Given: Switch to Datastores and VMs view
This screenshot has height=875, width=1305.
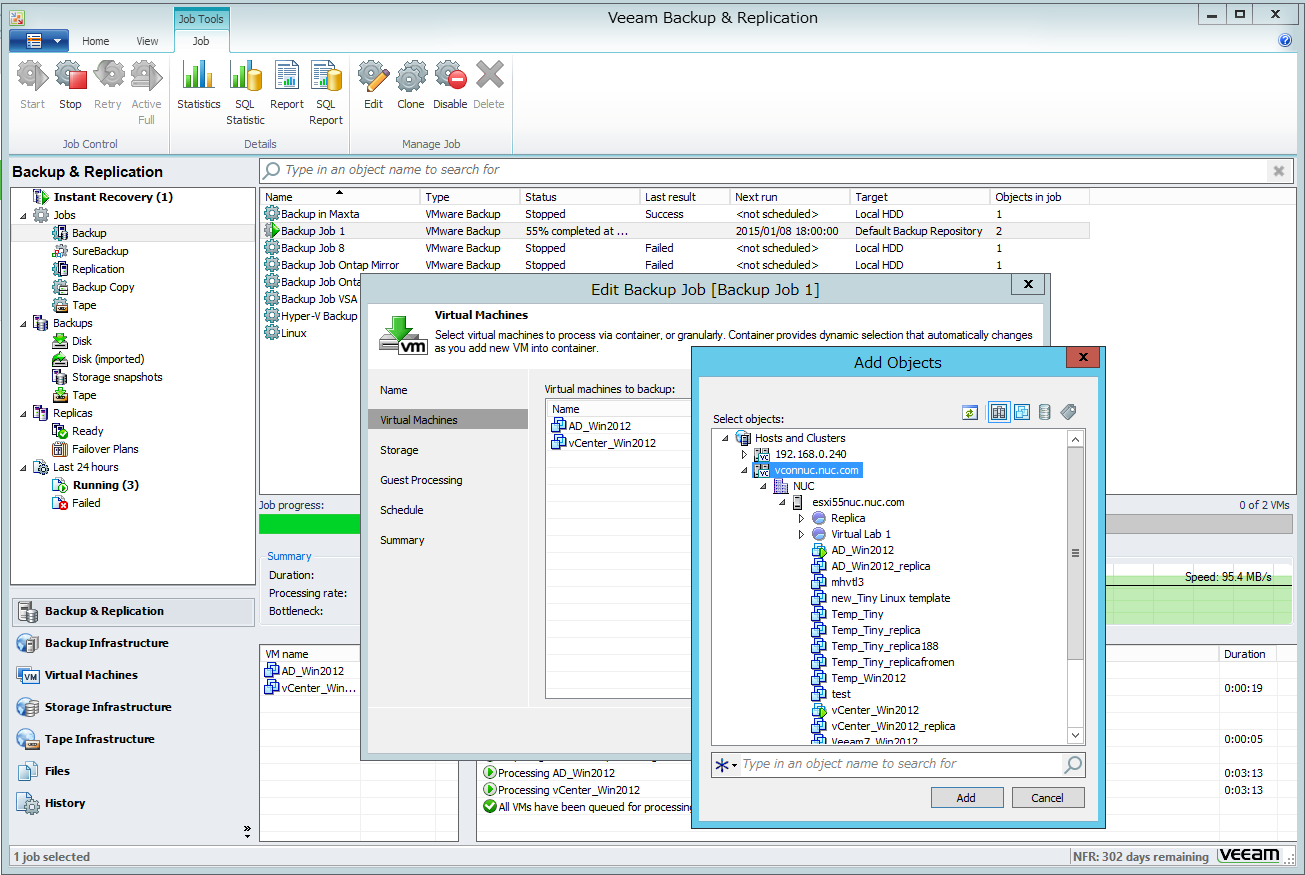Looking at the screenshot, I should 1045,412.
